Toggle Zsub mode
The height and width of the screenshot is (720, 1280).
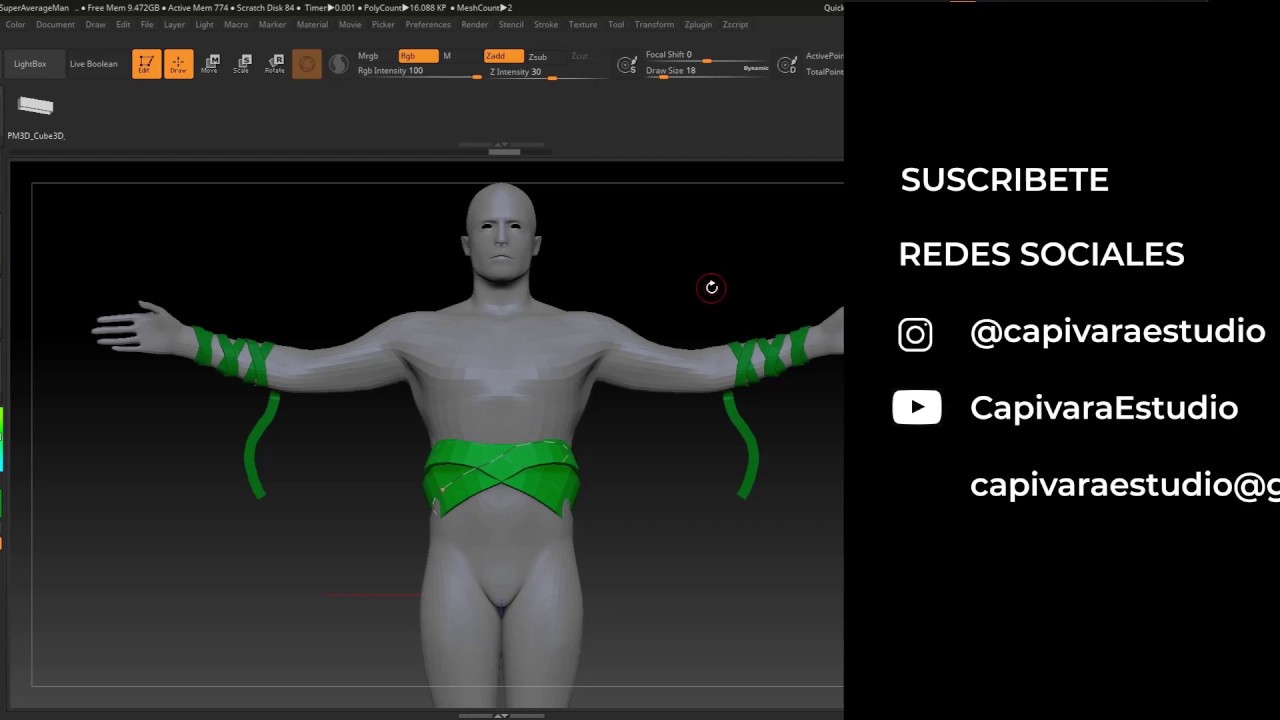point(538,57)
